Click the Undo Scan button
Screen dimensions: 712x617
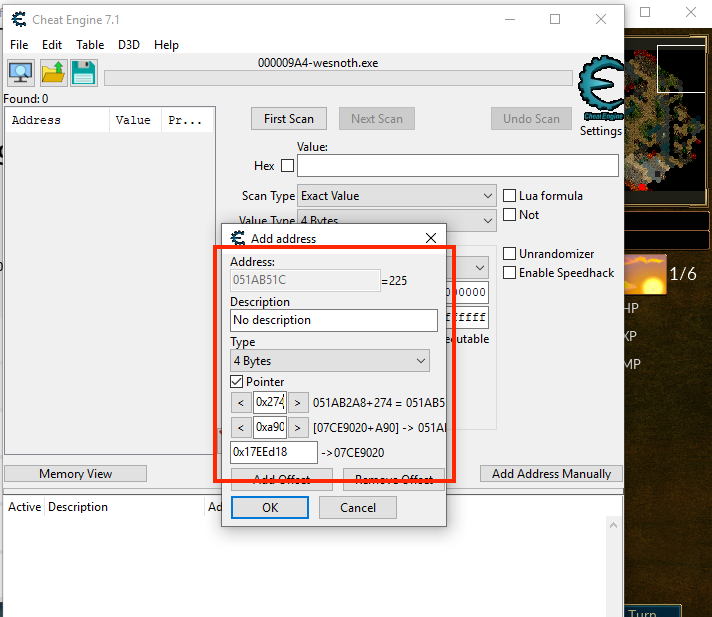(x=531, y=118)
